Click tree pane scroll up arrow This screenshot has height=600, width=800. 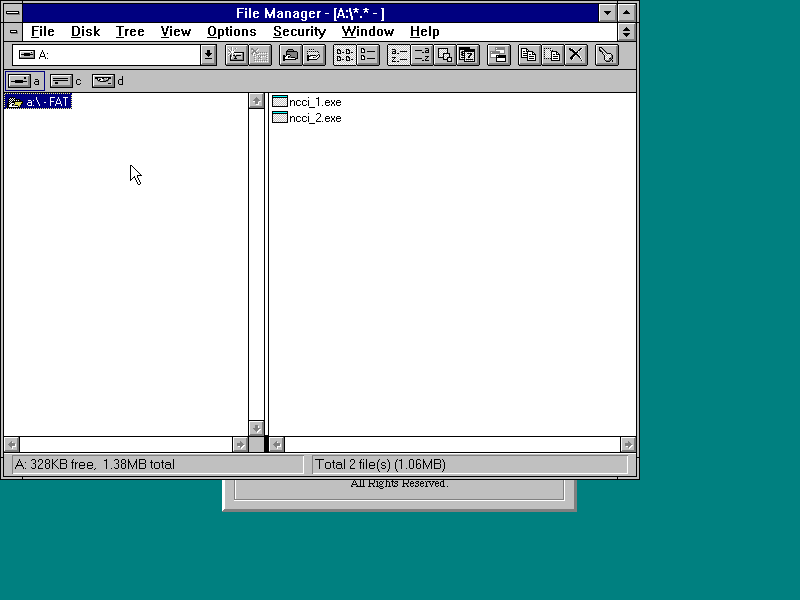pyautogui.click(x=256, y=101)
